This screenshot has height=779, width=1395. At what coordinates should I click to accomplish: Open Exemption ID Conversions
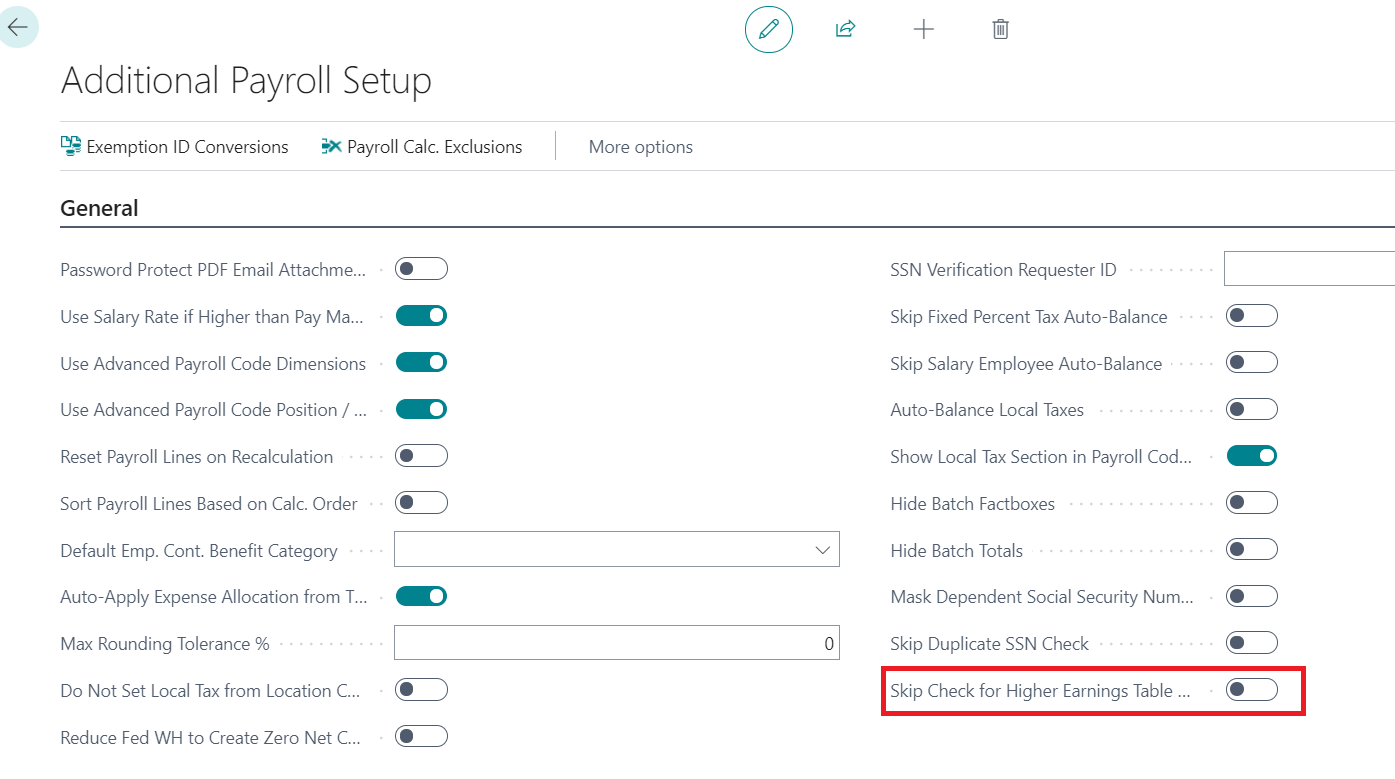pos(175,147)
